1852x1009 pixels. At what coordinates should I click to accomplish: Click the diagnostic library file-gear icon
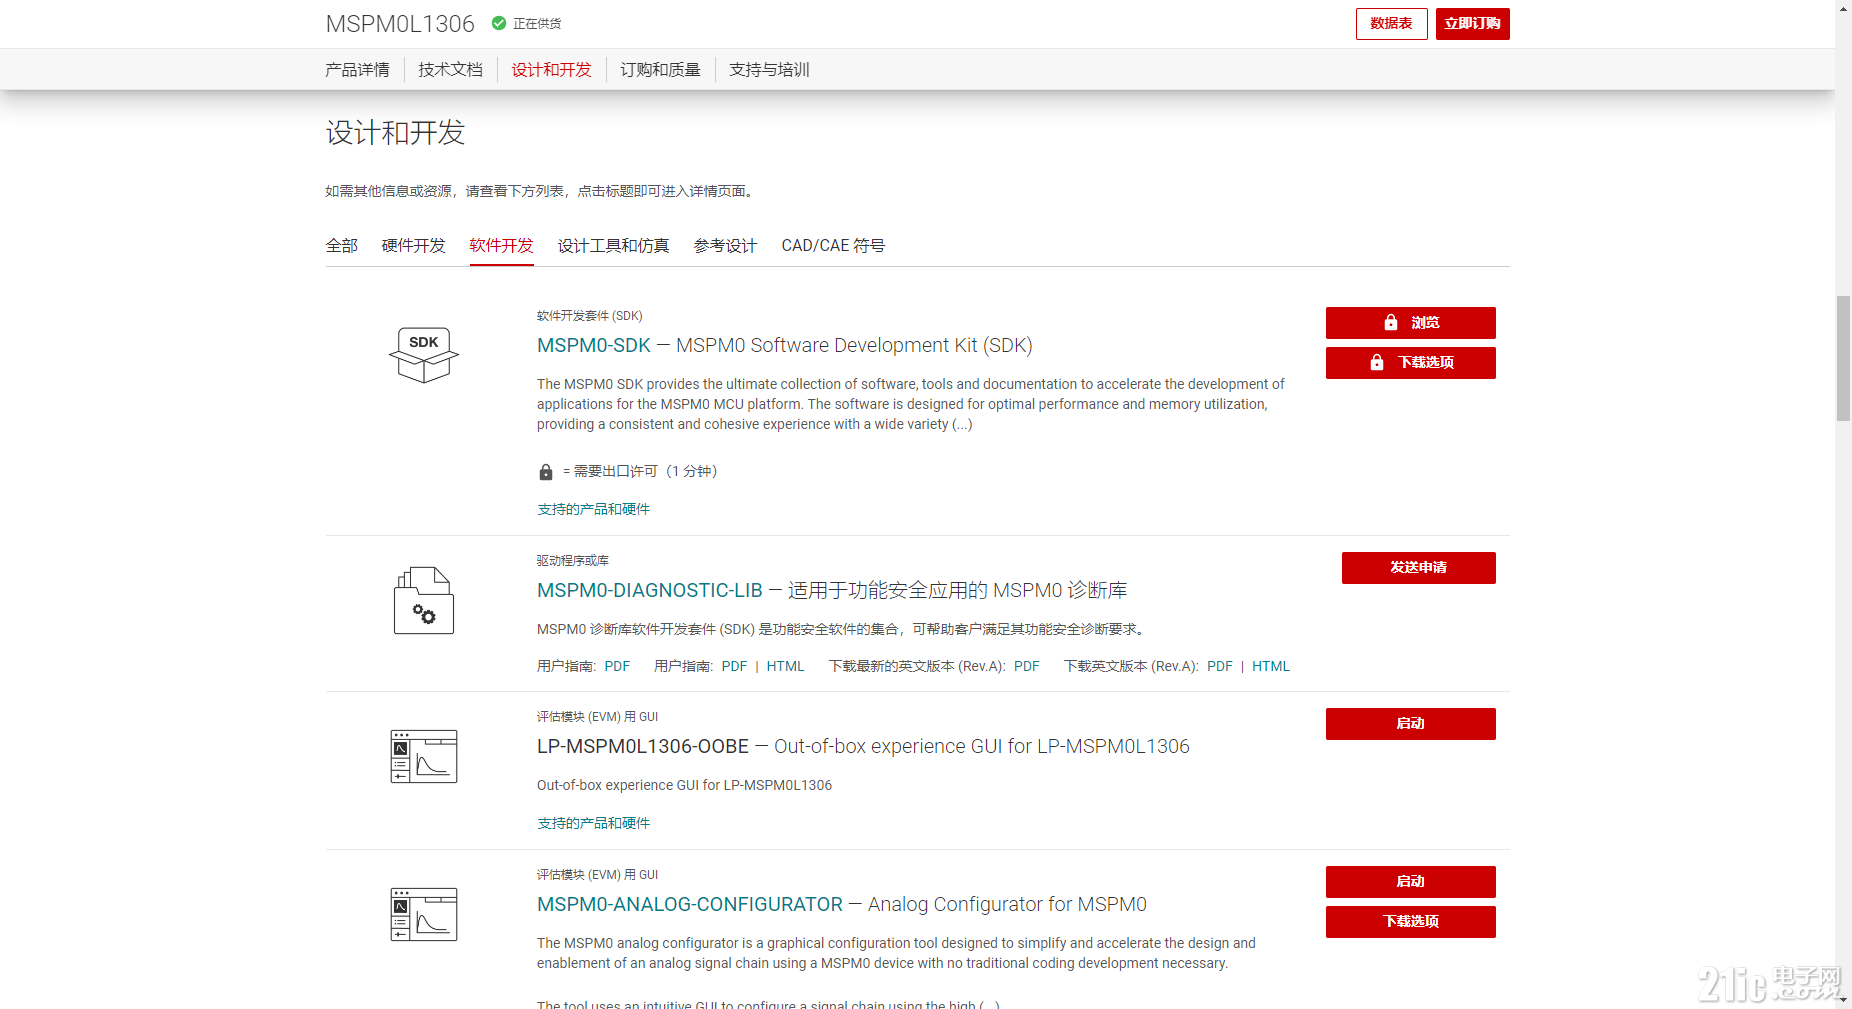coord(424,600)
